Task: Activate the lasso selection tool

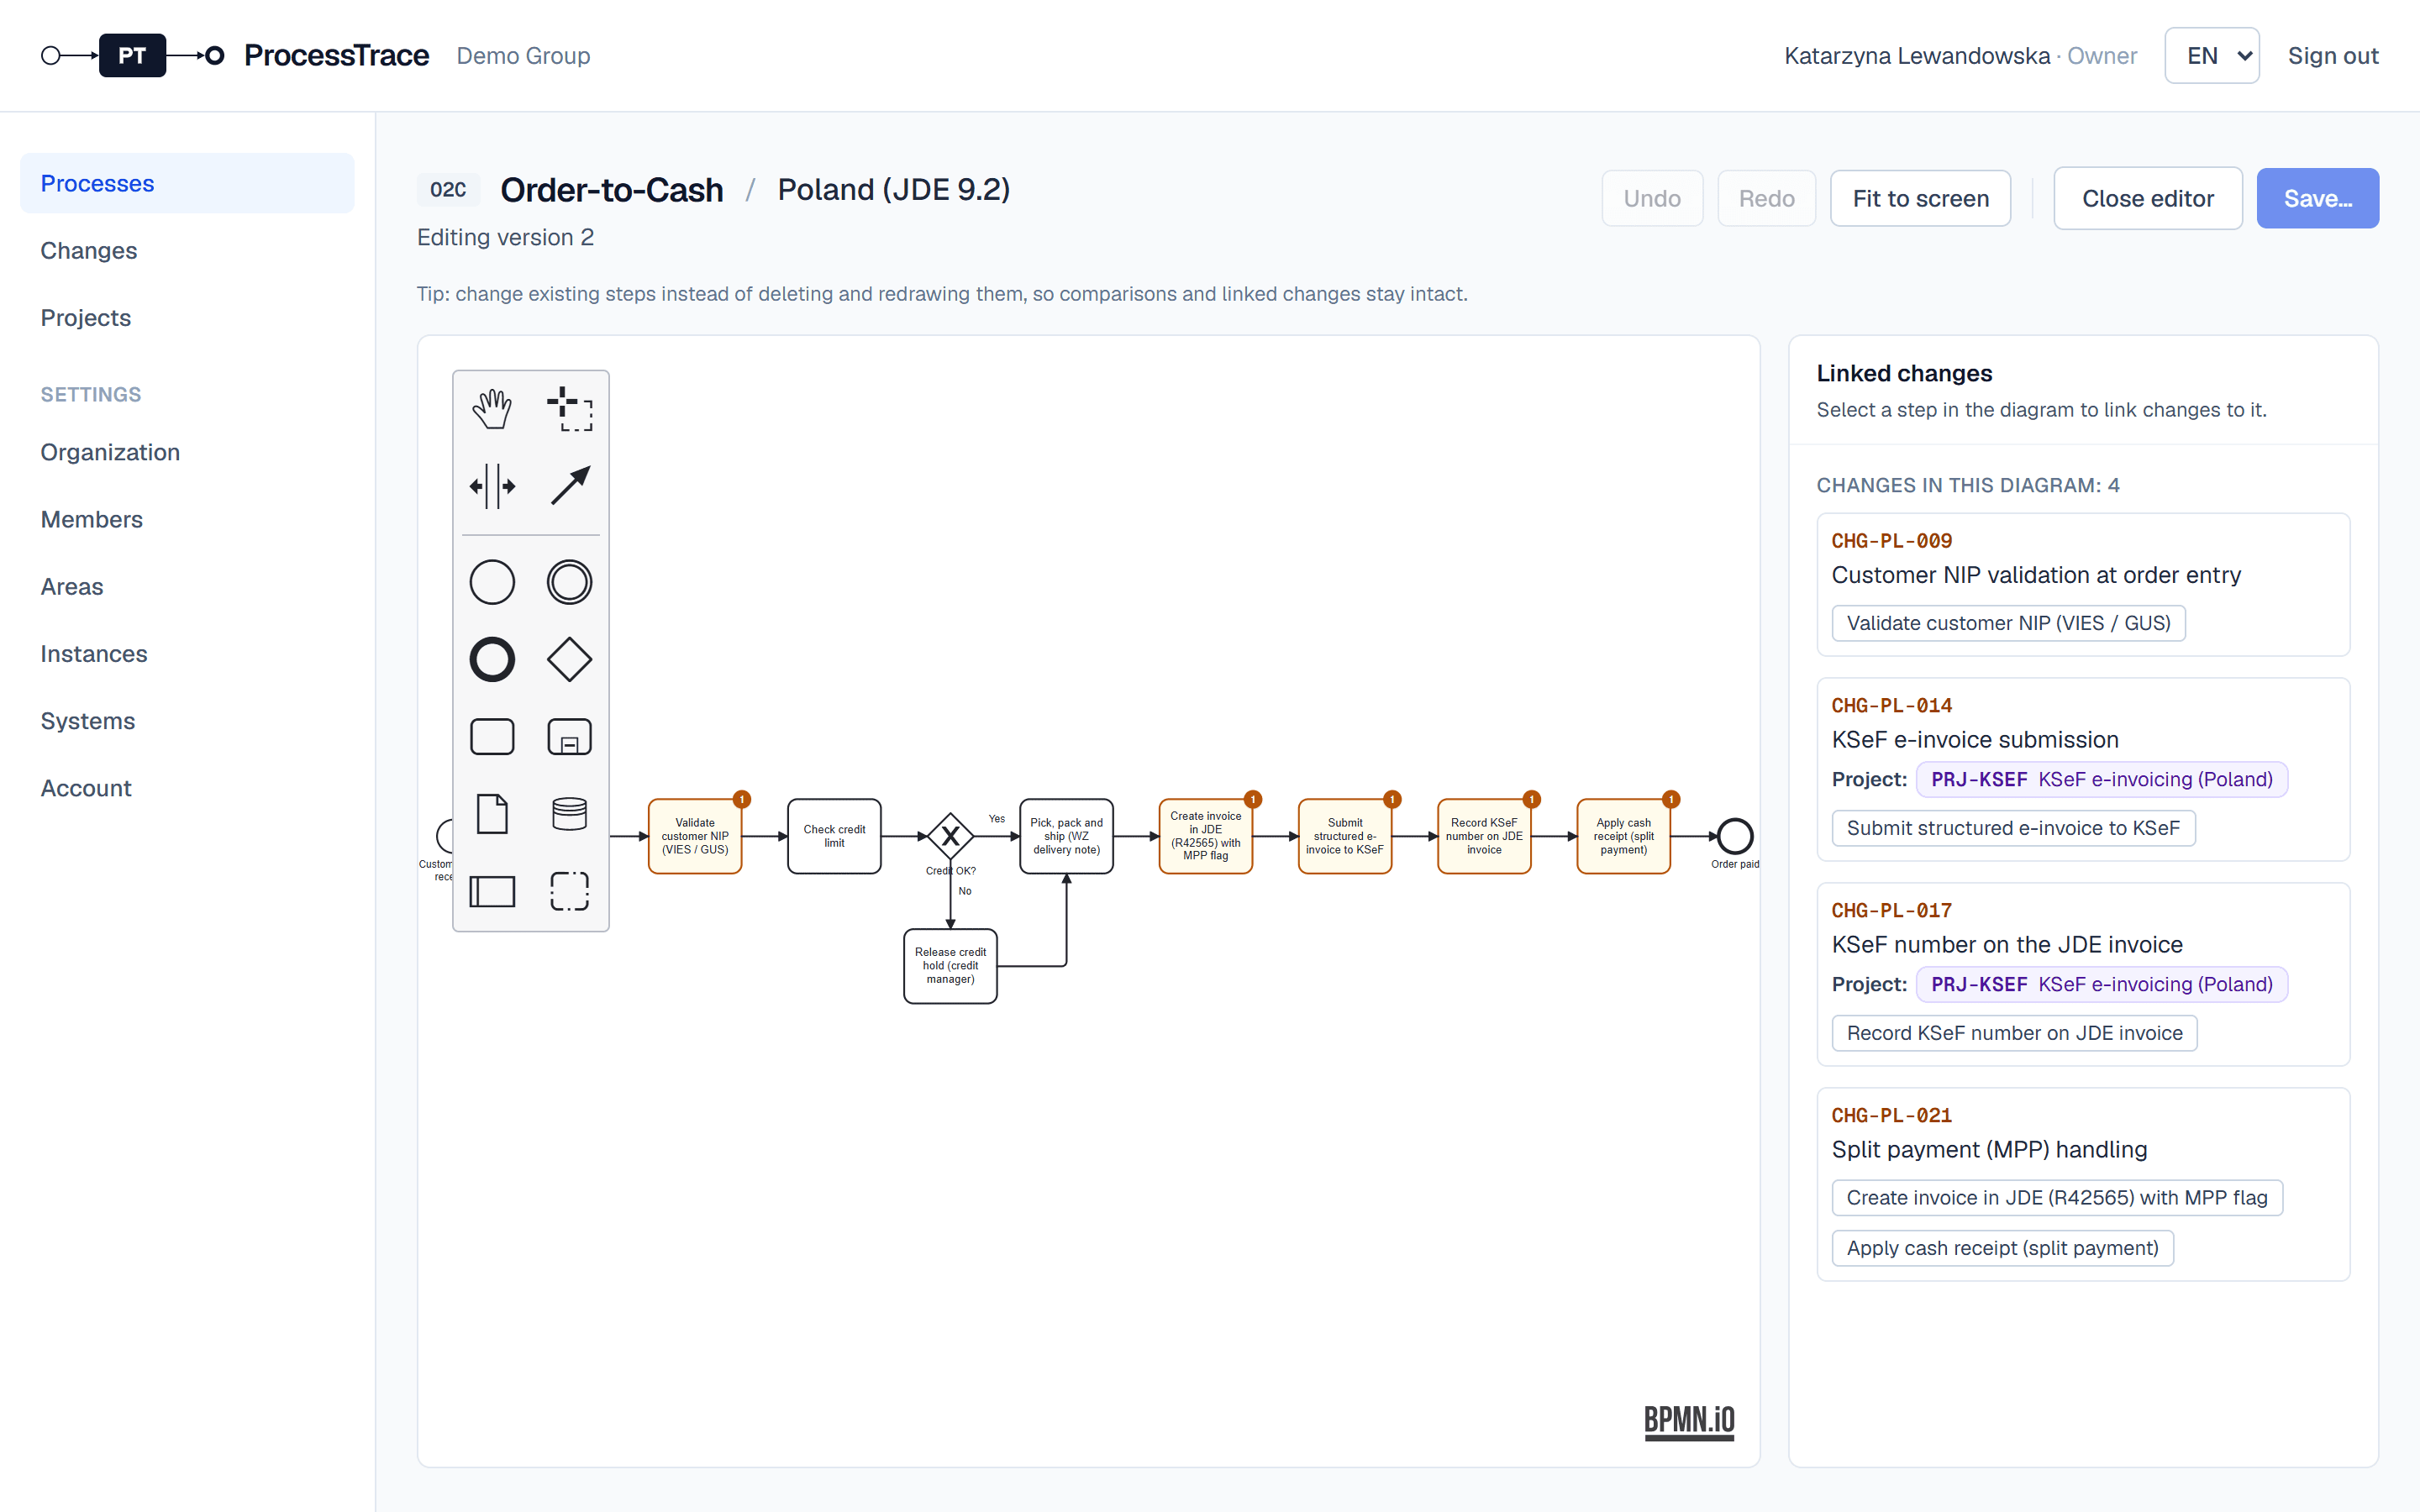Action: pos(569,409)
